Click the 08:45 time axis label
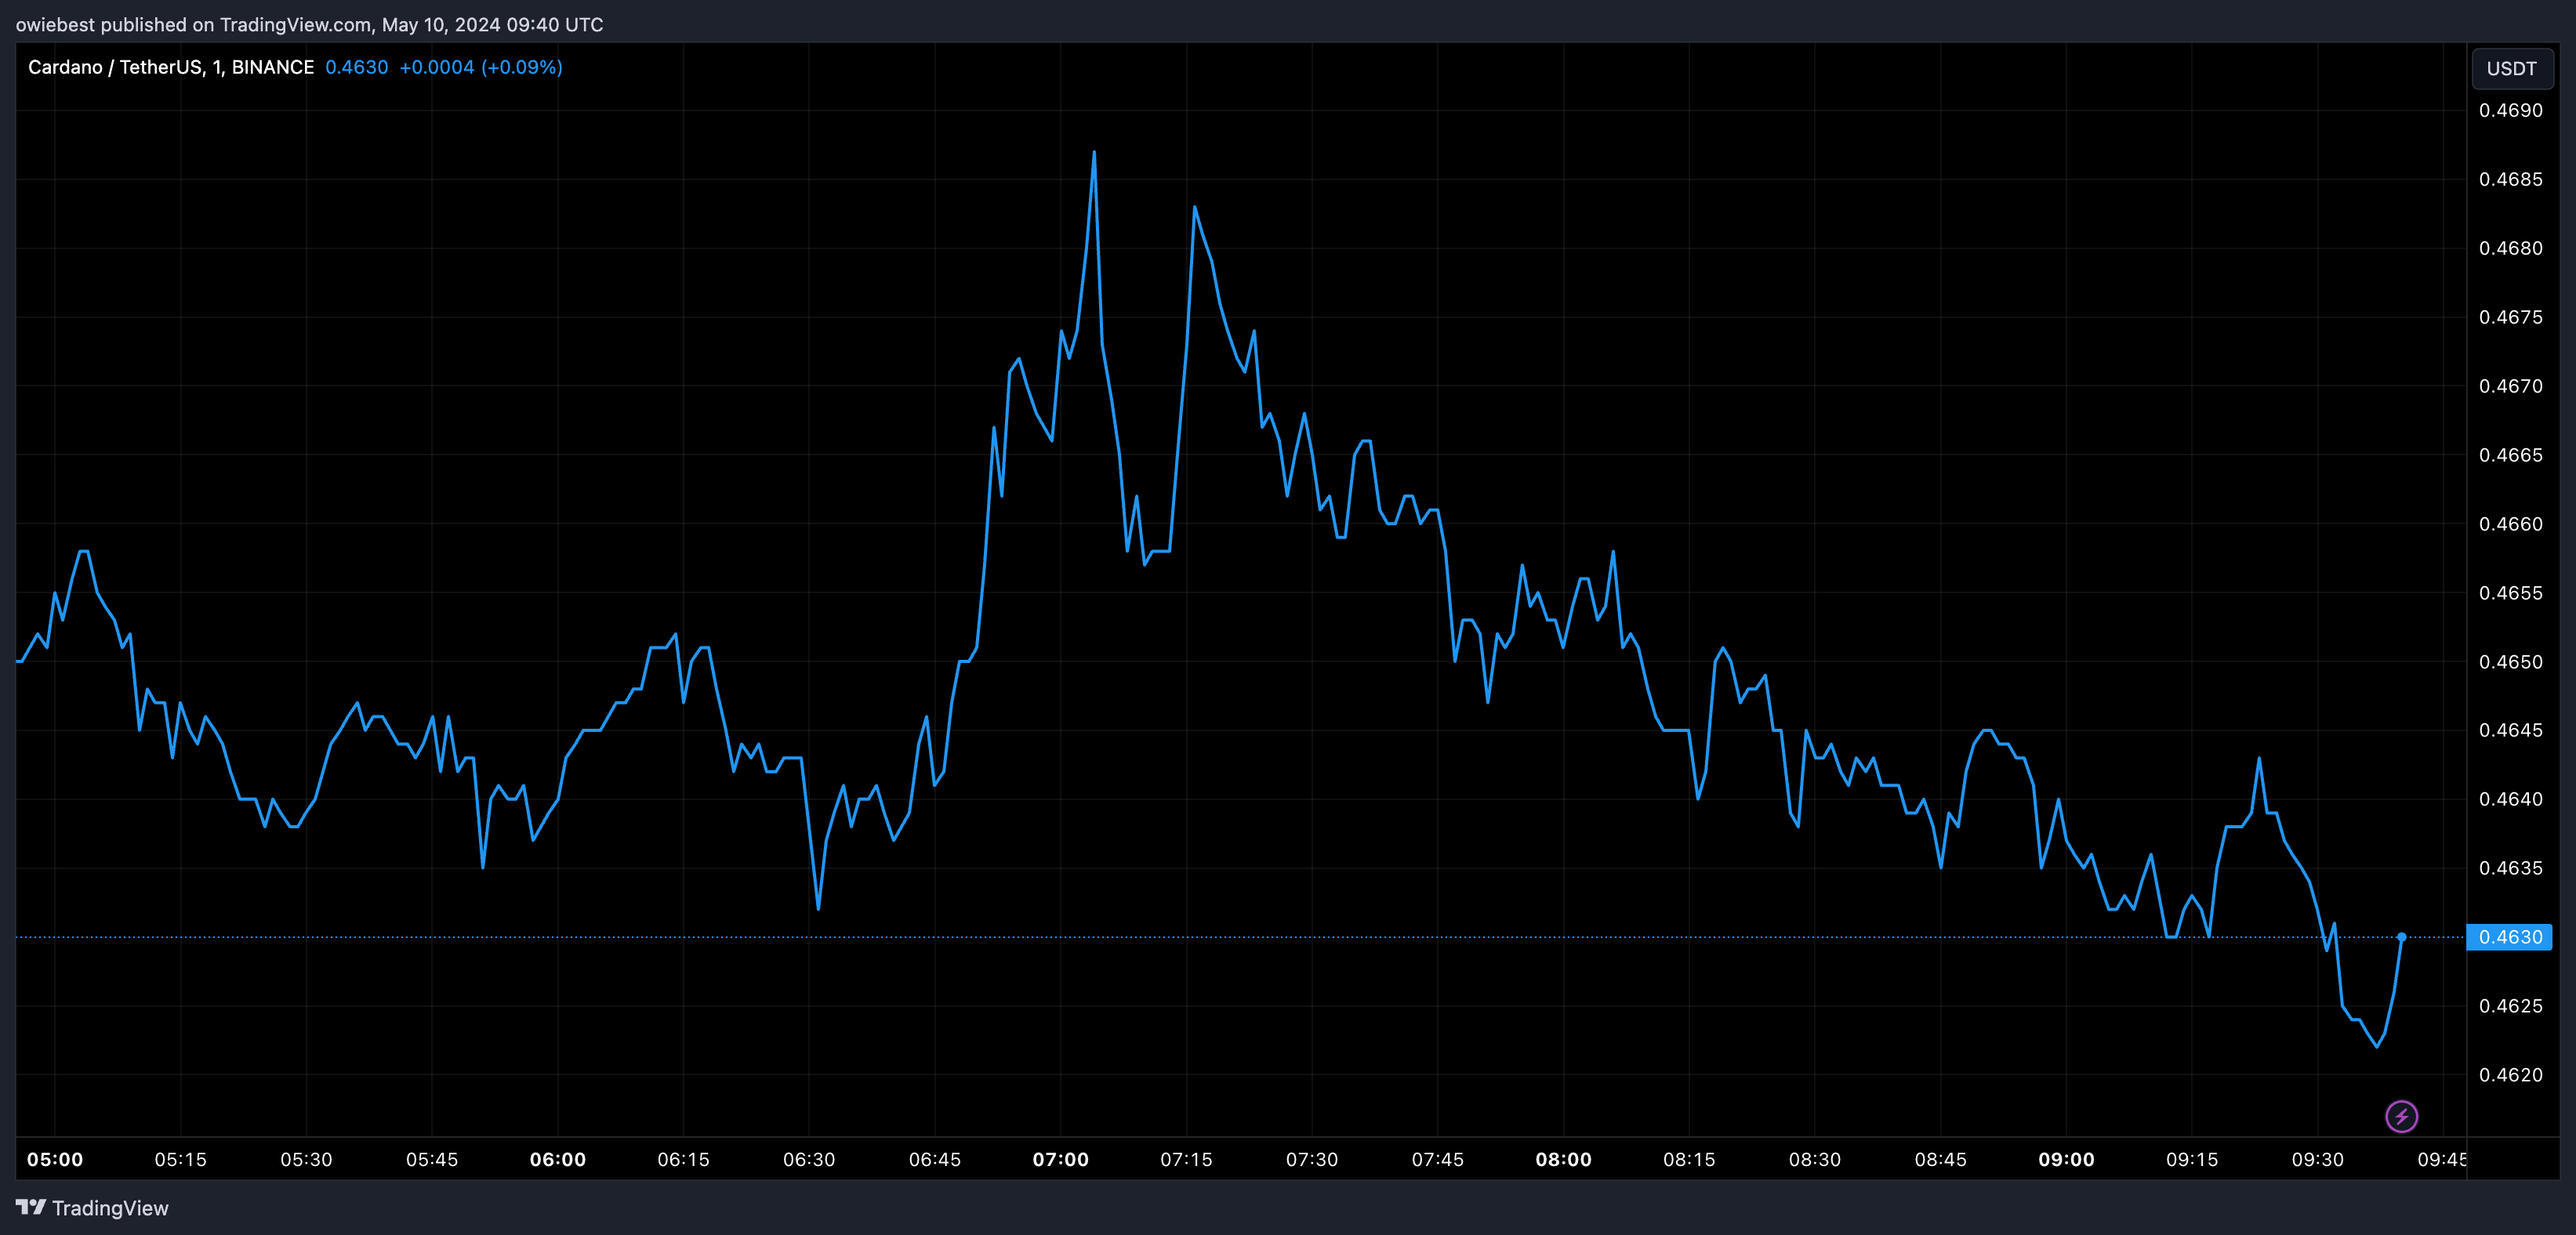The height and width of the screenshot is (1235, 2576). coord(1941,1159)
